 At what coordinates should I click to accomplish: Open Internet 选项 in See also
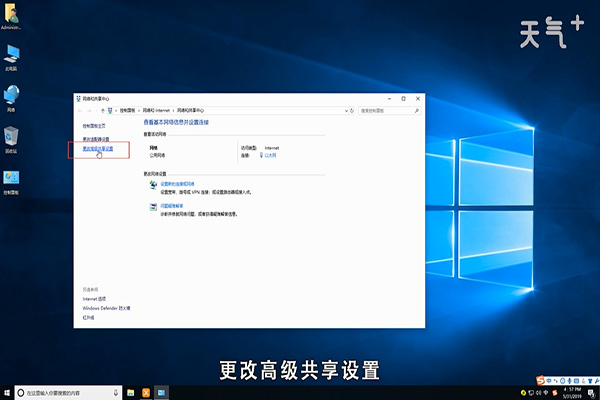point(94,299)
